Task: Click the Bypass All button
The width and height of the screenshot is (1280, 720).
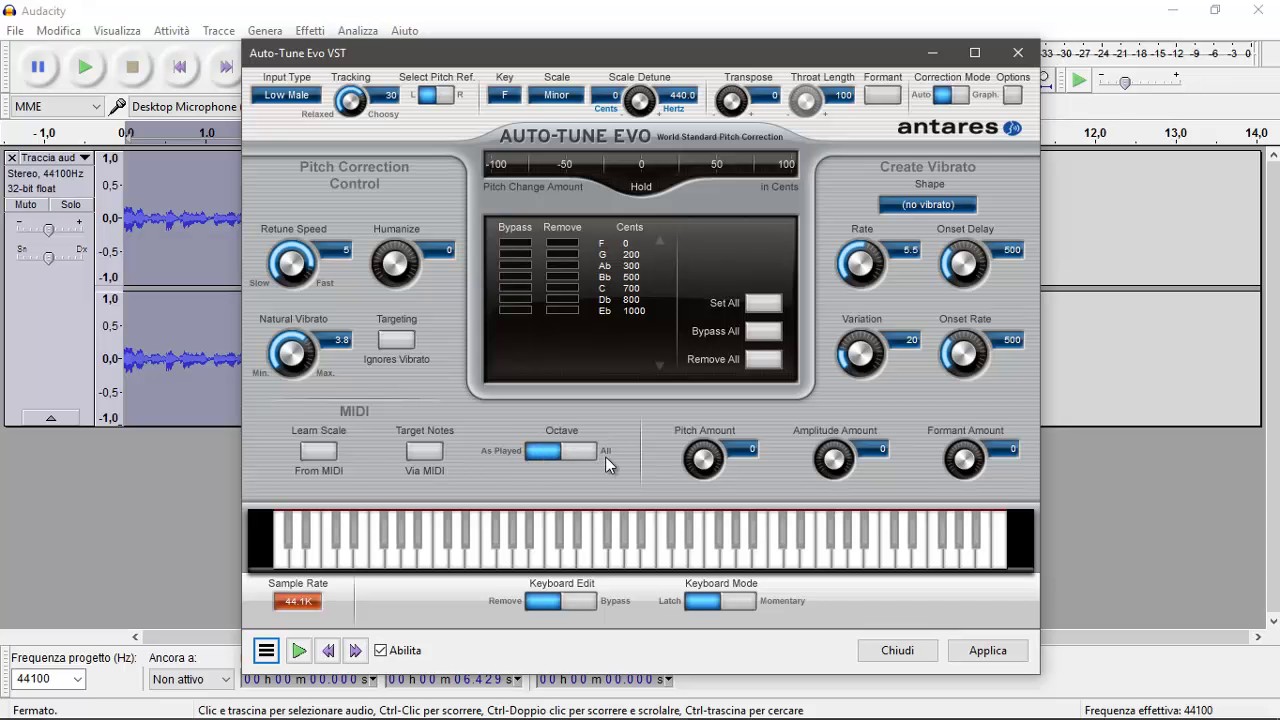Action: [763, 331]
